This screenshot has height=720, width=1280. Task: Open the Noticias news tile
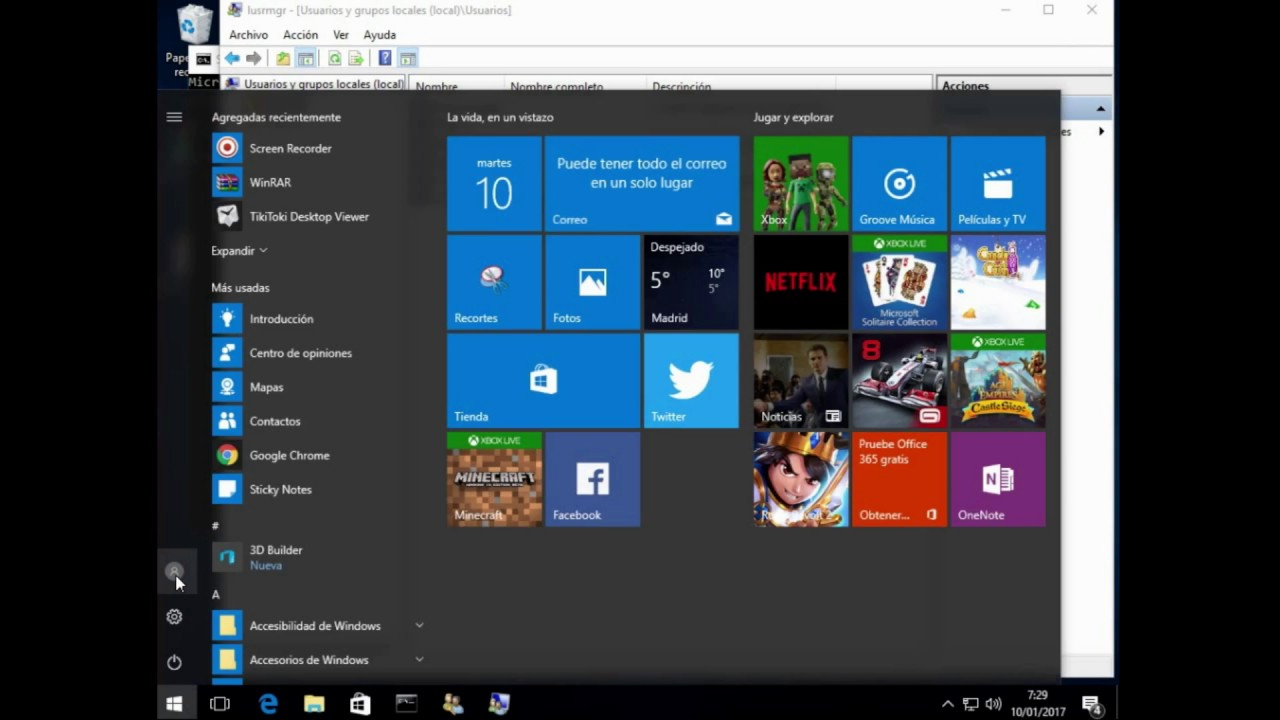tap(800, 381)
